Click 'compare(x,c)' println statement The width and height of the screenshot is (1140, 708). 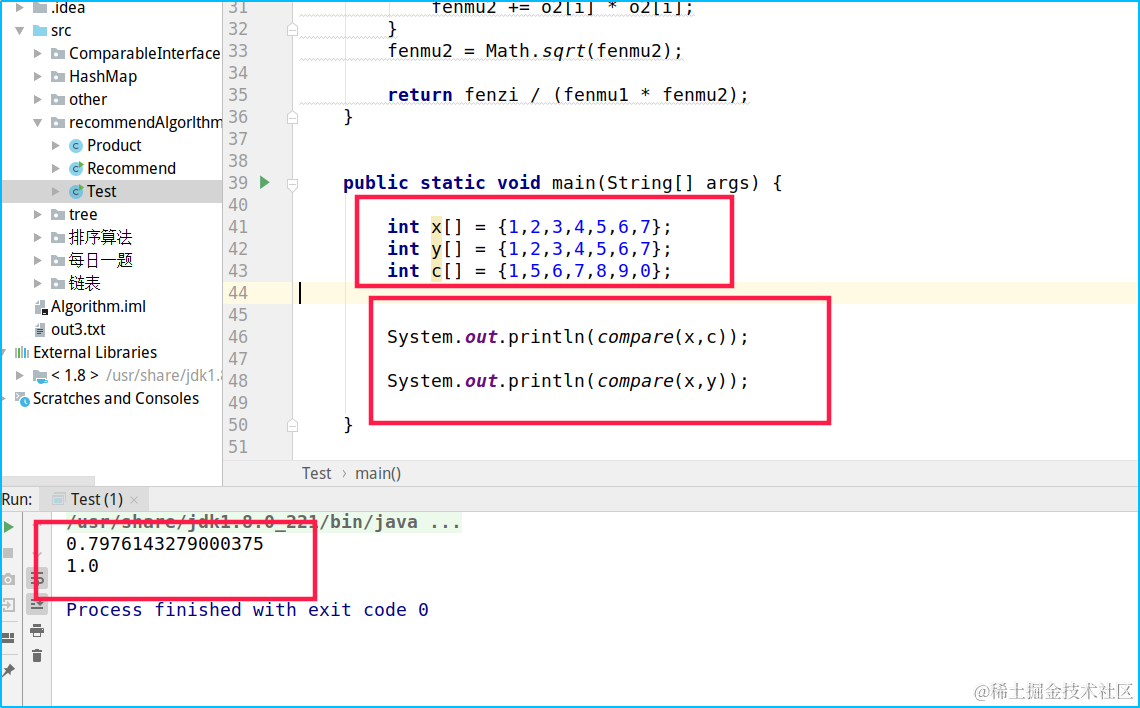[568, 337]
